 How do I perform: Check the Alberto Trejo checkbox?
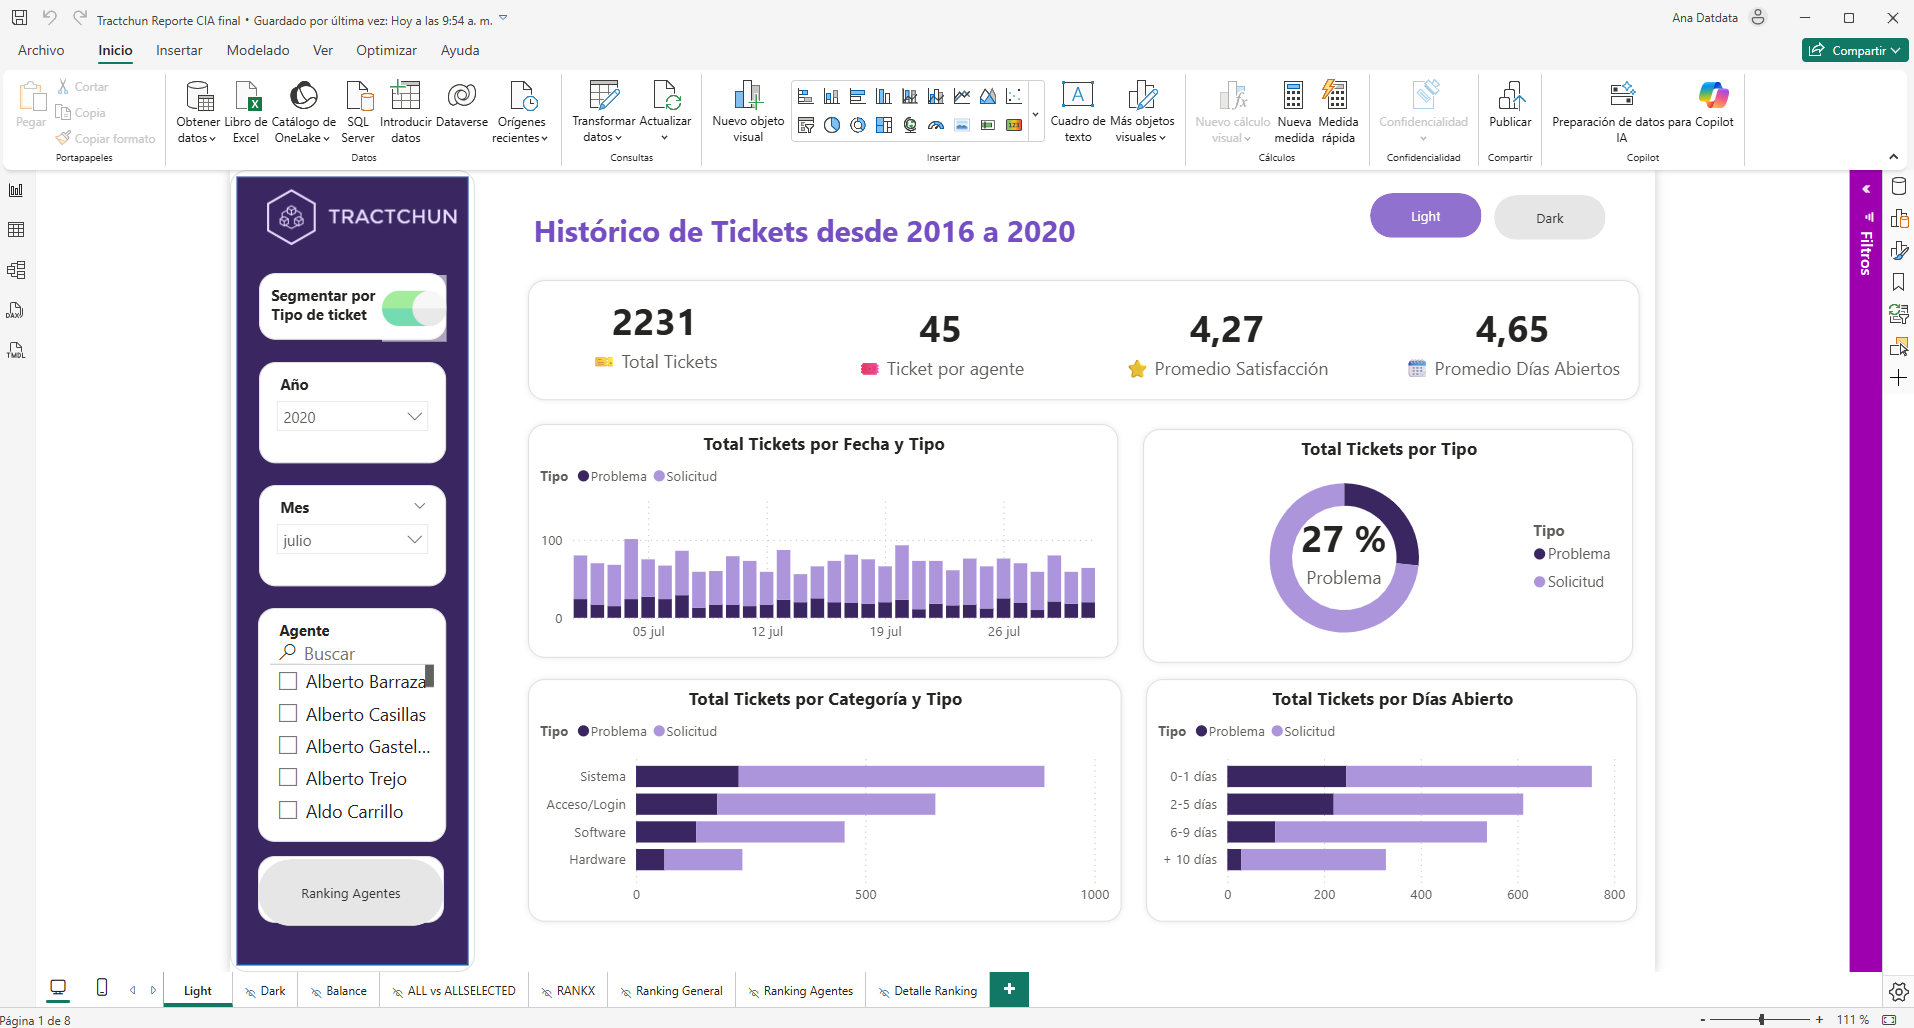(288, 778)
